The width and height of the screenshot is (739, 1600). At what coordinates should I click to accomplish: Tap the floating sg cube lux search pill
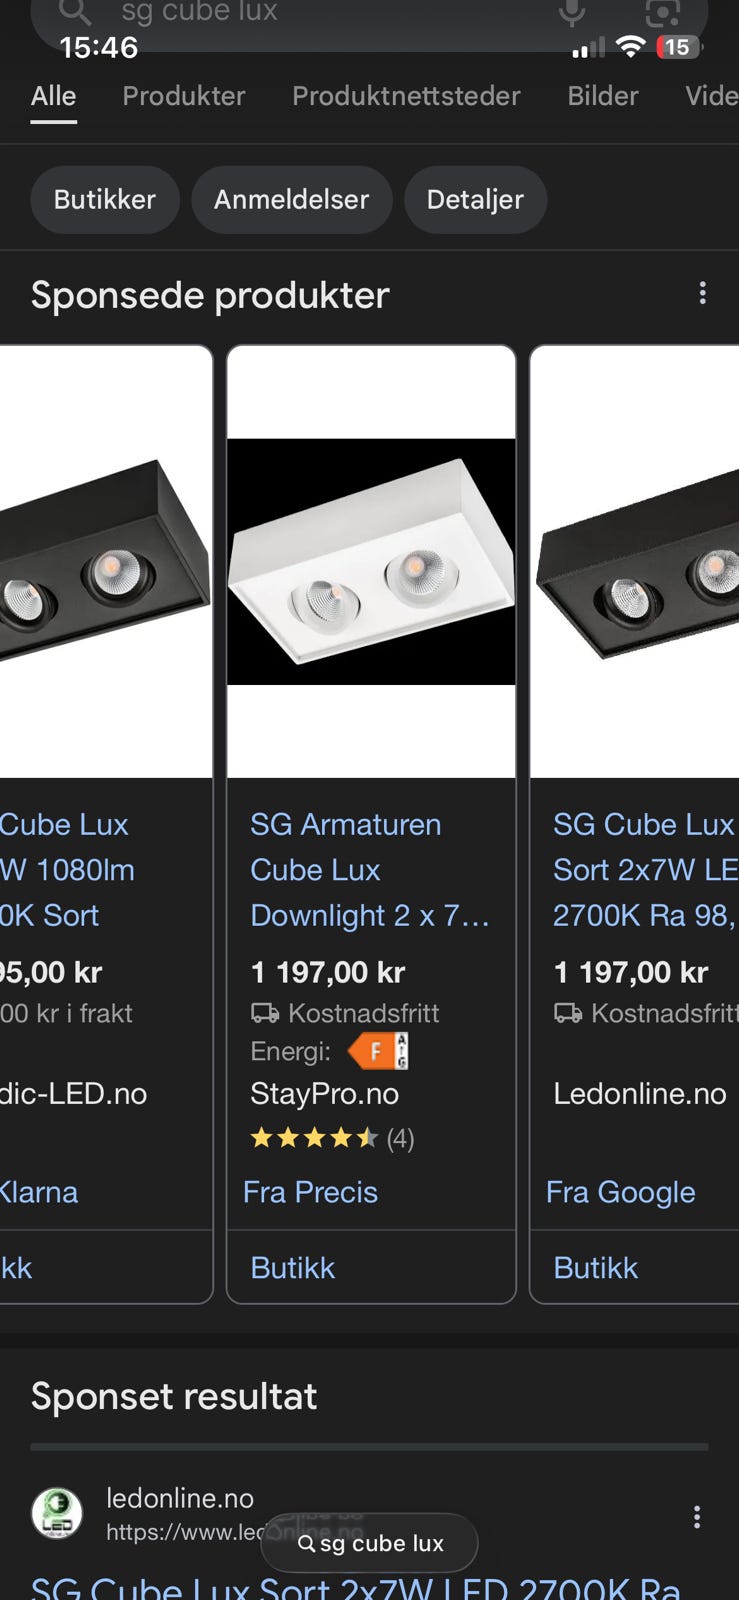[x=370, y=1543]
